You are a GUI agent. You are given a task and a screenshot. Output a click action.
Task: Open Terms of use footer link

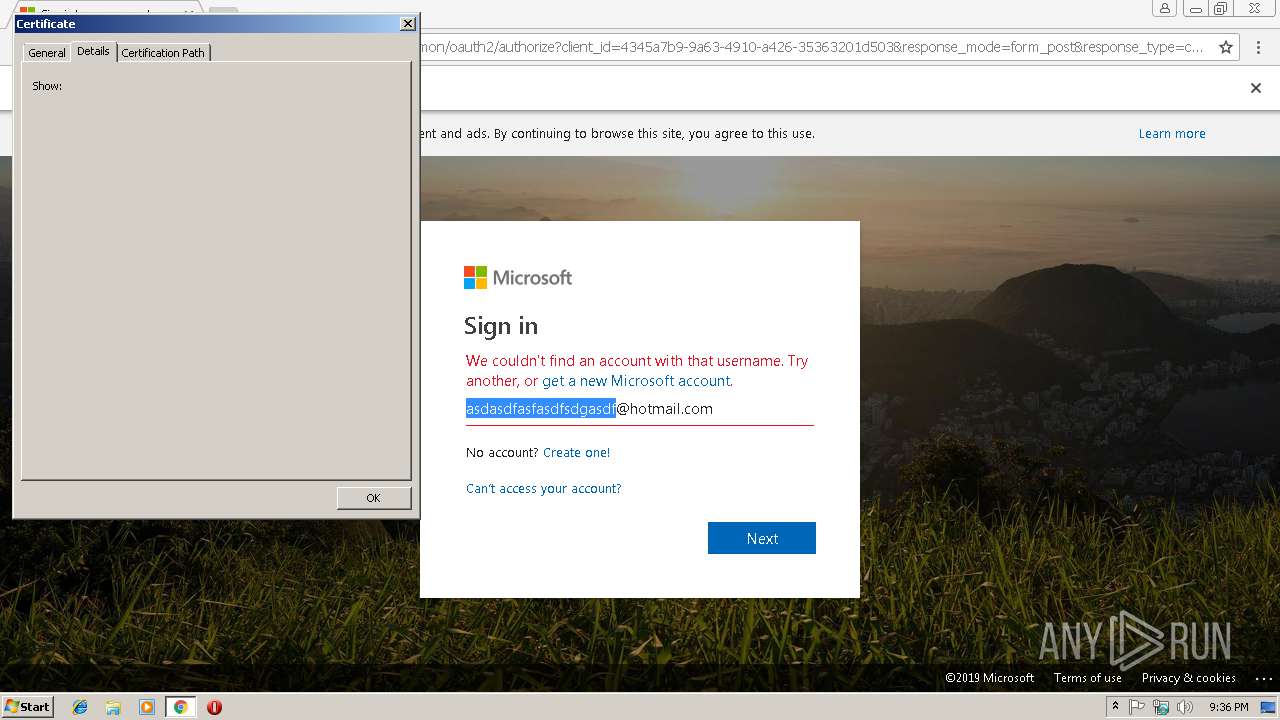click(1088, 678)
